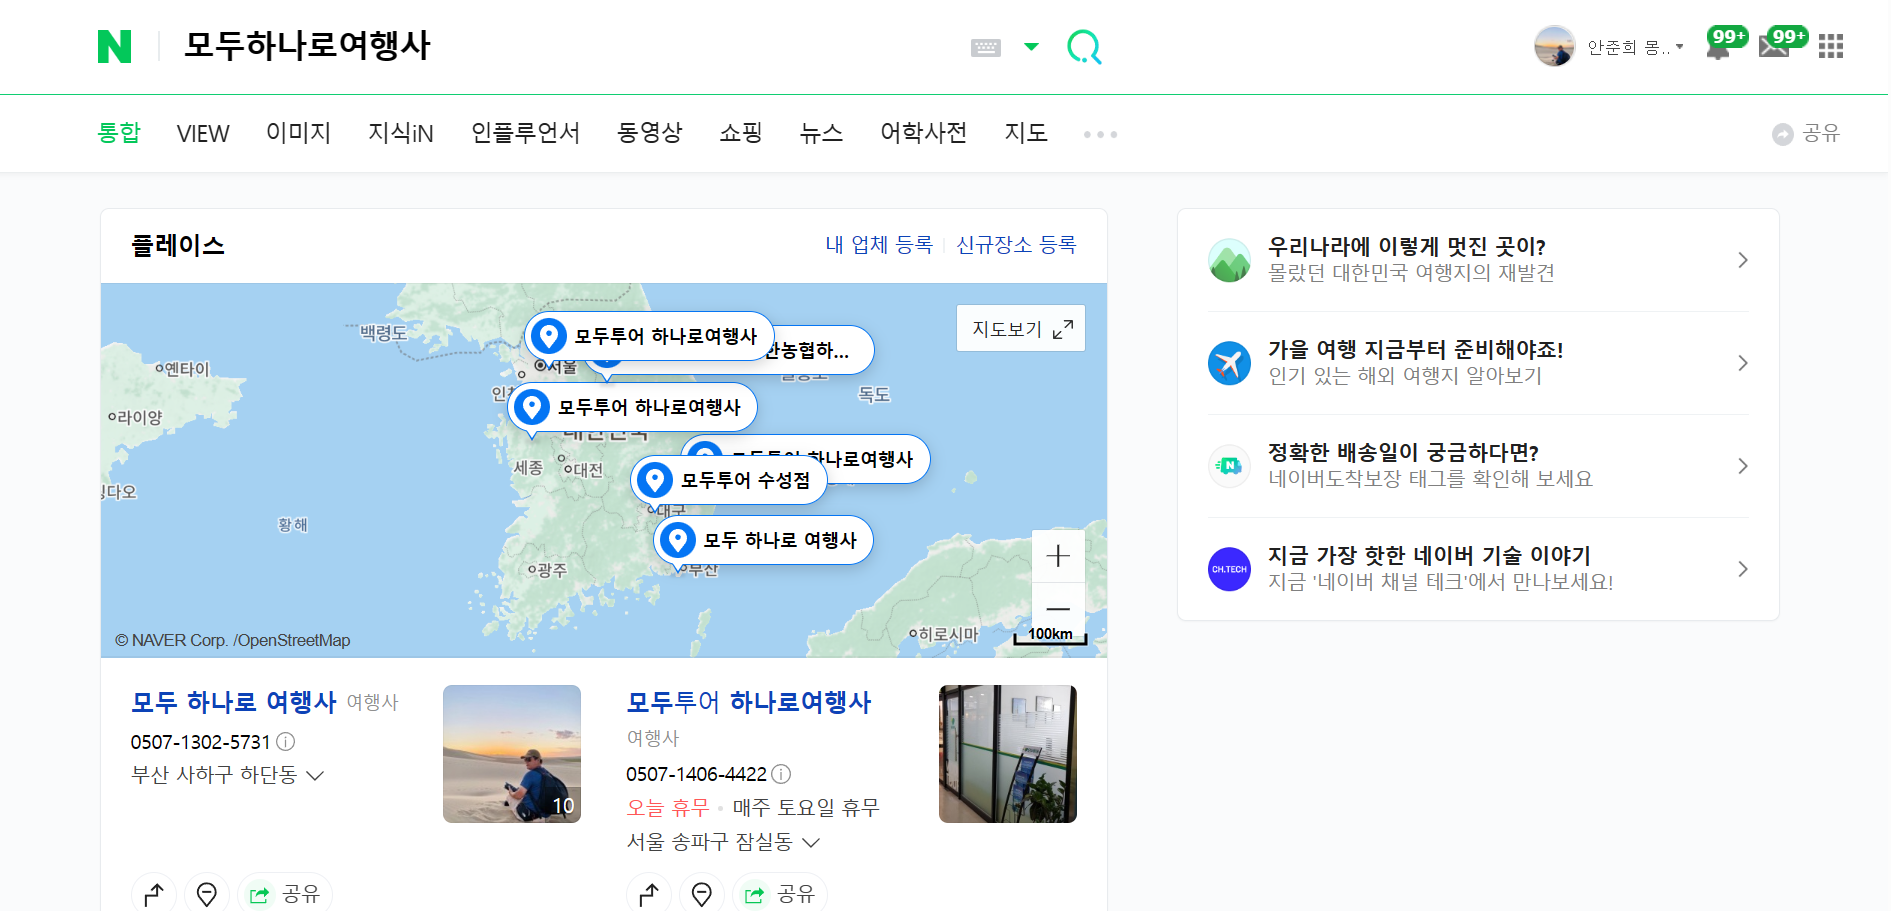Click location pin icon for 모두투어 하나로여행사 listing

[x=702, y=894]
